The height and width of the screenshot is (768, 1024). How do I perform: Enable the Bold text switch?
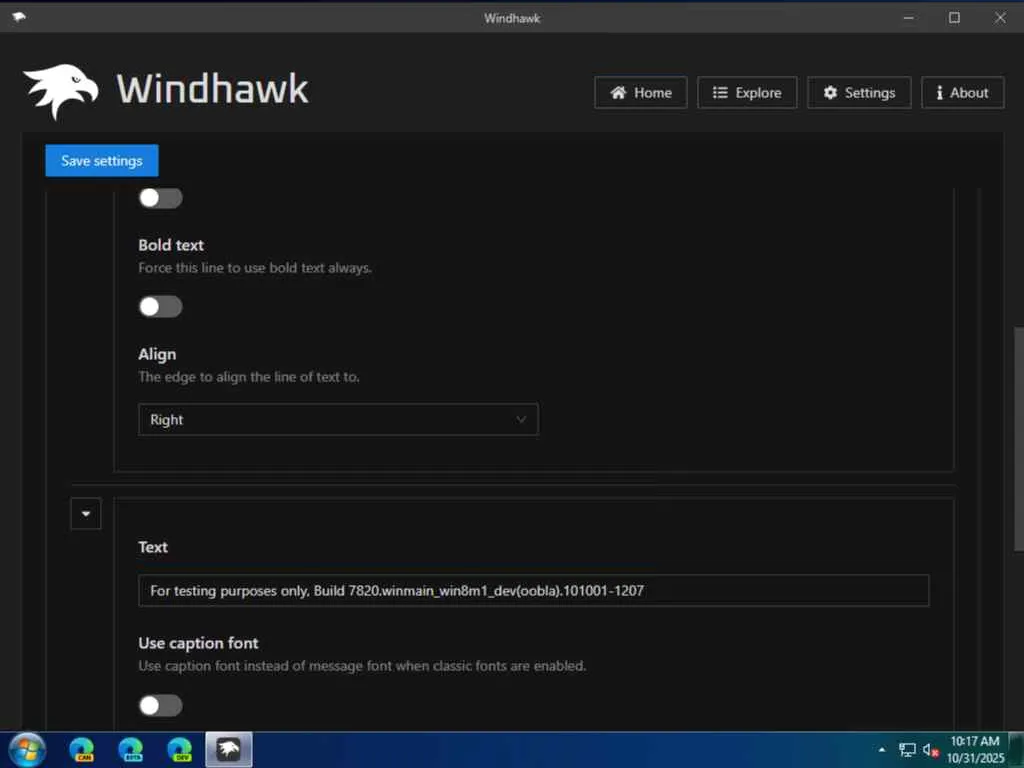(161, 306)
